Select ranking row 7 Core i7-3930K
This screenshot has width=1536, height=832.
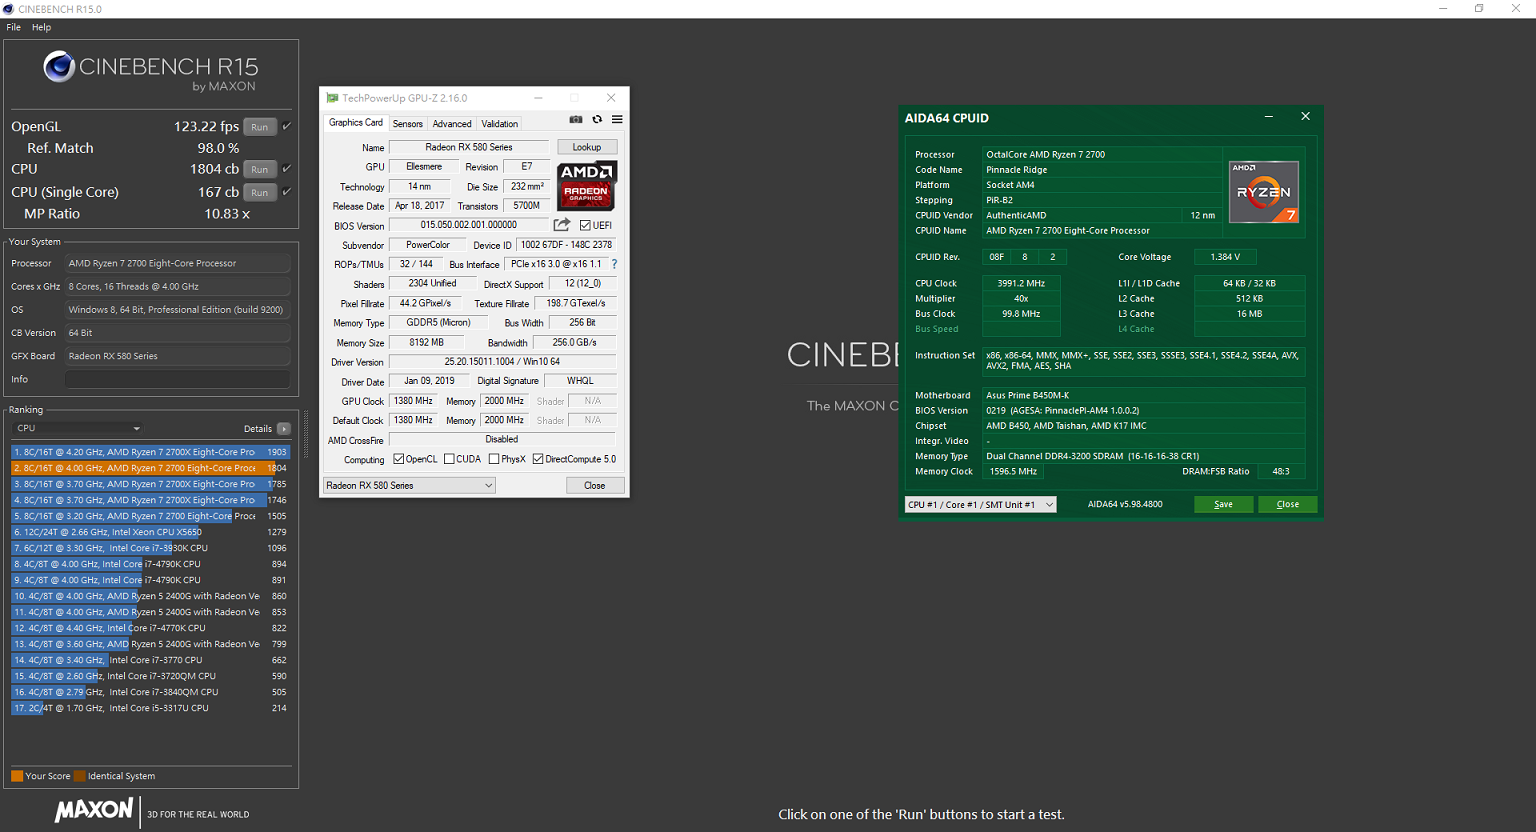[150, 548]
